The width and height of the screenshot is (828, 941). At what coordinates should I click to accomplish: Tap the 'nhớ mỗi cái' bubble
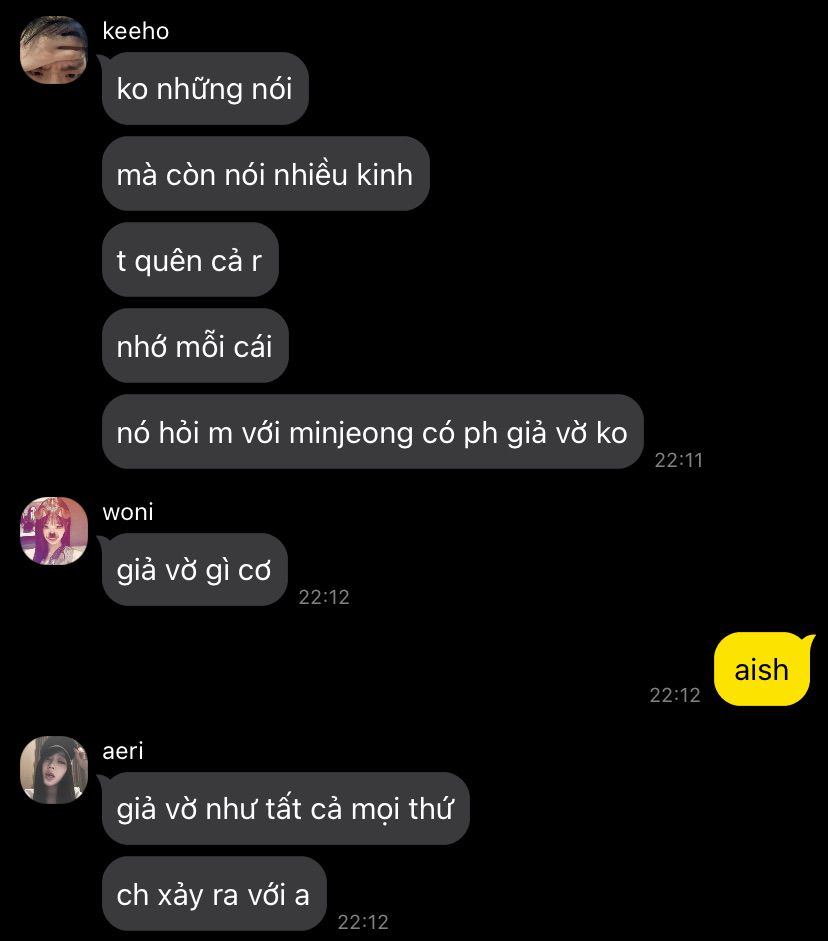point(195,346)
